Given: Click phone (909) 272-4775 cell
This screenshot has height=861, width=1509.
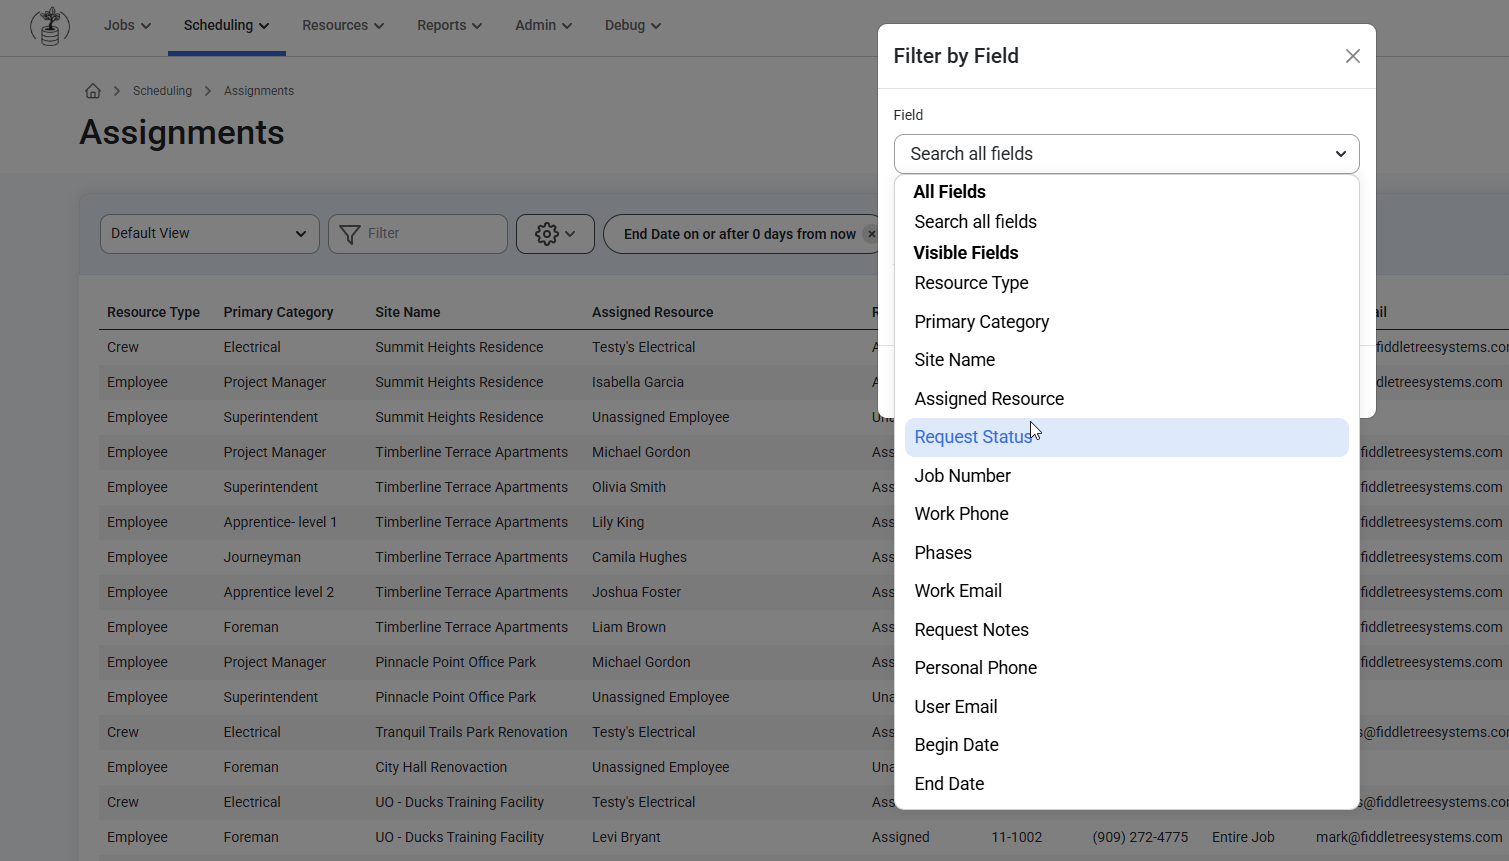Looking at the screenshot, I should [1140, 837].
